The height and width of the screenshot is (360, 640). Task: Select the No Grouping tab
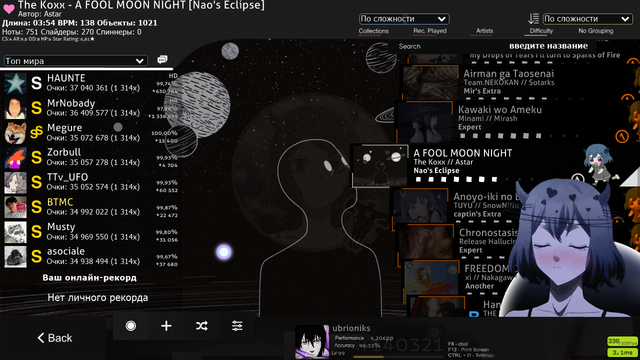[x=596, y=31]
